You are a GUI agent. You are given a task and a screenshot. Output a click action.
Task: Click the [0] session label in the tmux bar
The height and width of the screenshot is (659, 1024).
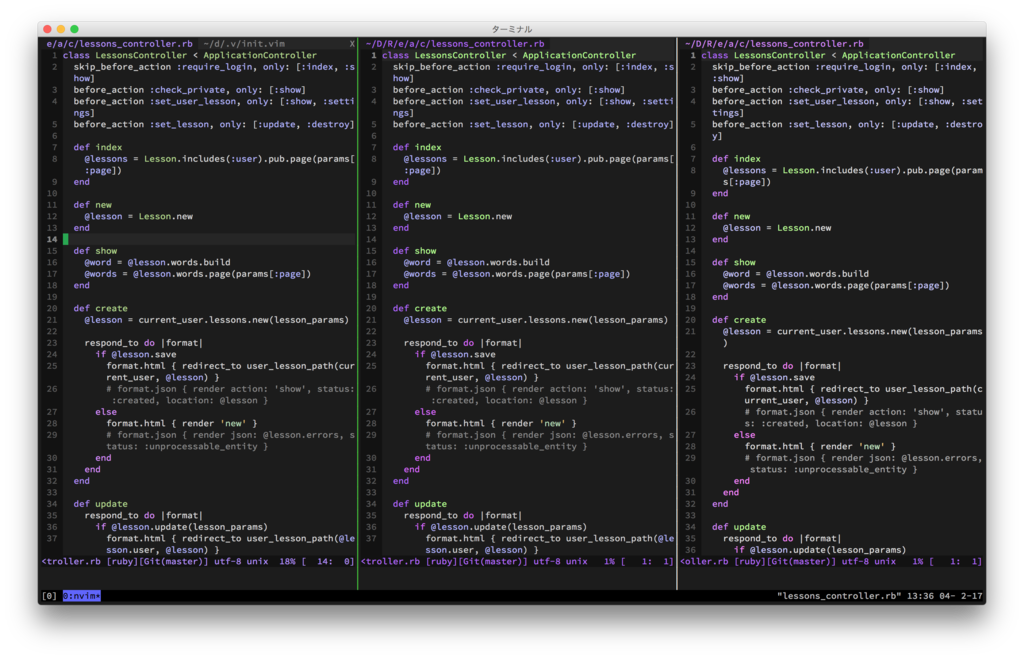49,596
